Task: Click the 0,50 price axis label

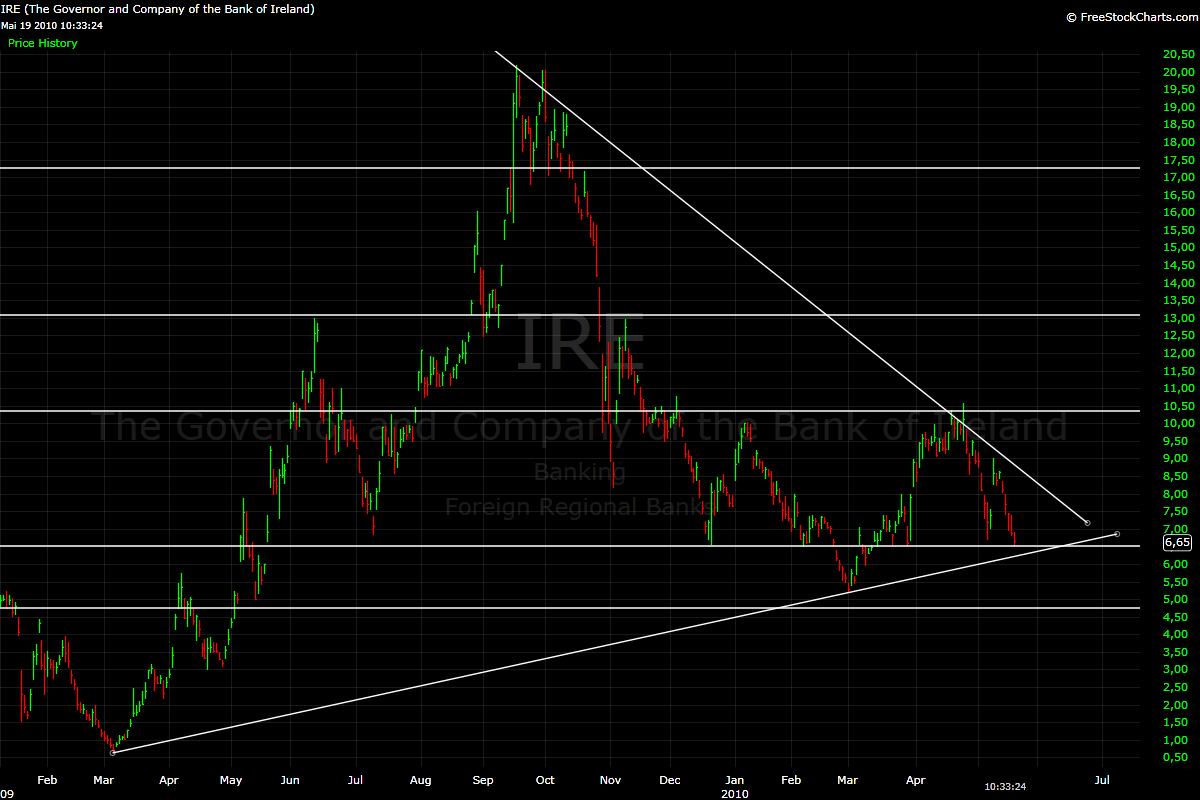Action: tap(1177, 757)
